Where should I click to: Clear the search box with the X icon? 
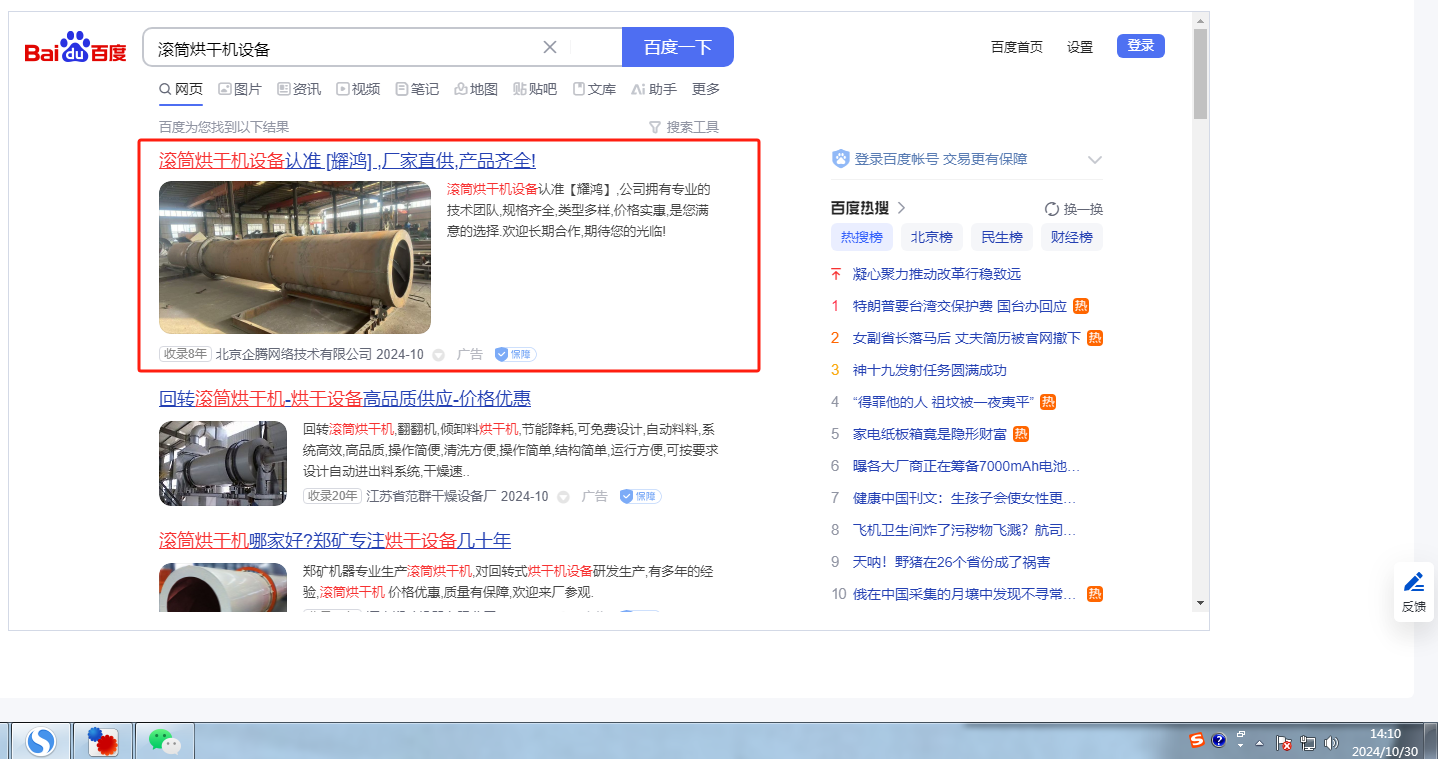coord(550,47)
